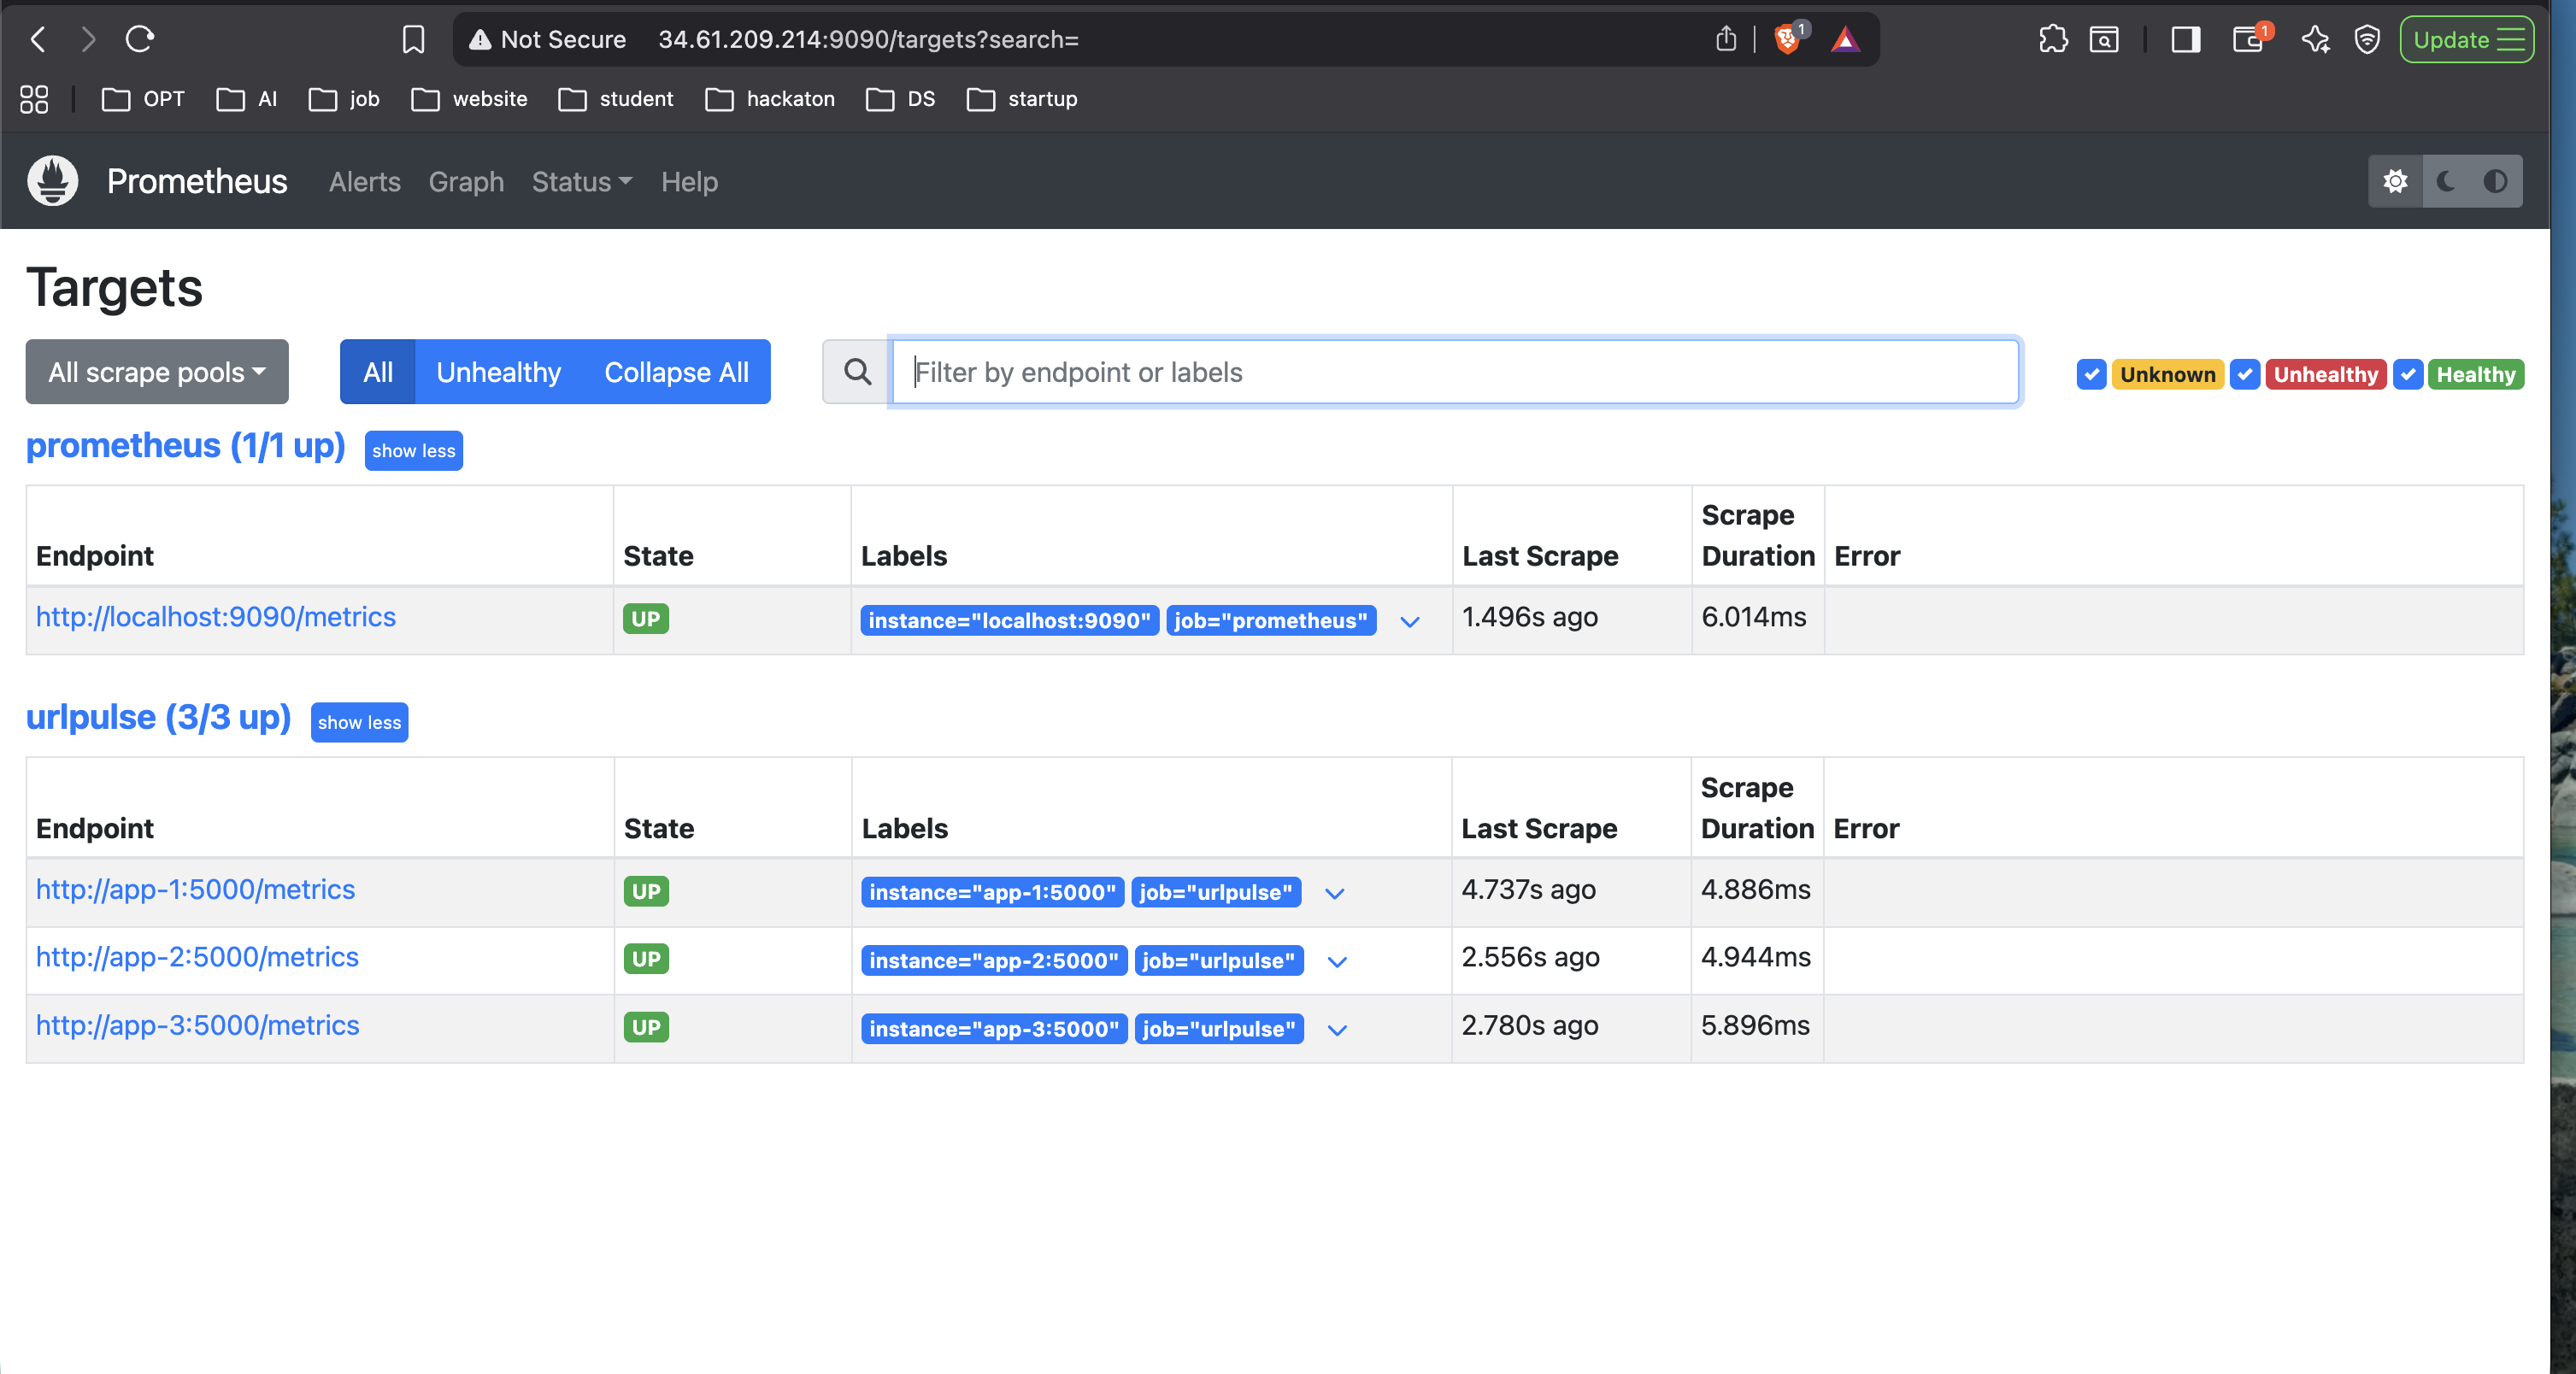Select the auto contrast theme icon

point(2495,181)
